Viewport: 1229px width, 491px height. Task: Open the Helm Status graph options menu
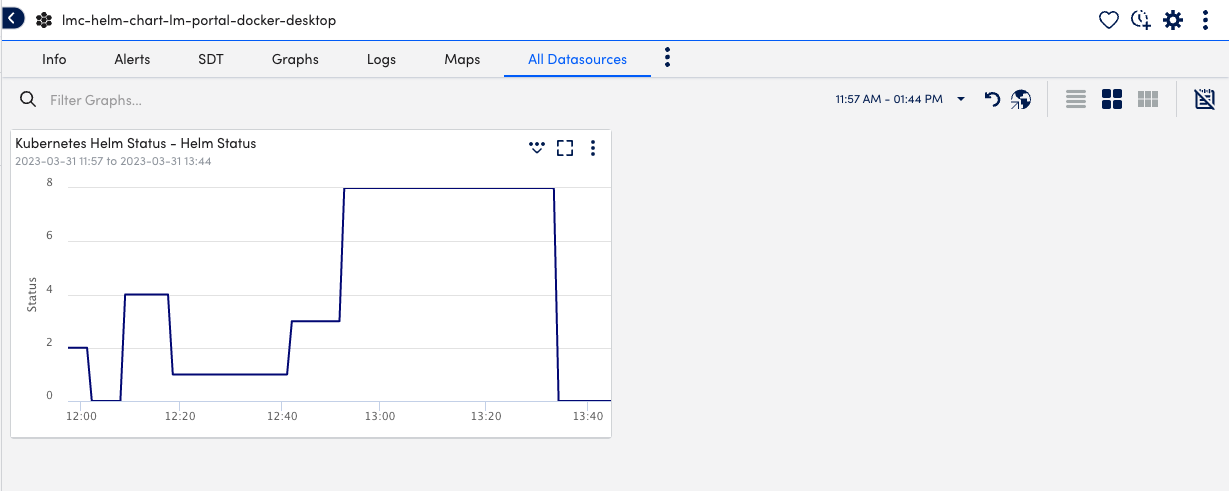coord(593,148)
